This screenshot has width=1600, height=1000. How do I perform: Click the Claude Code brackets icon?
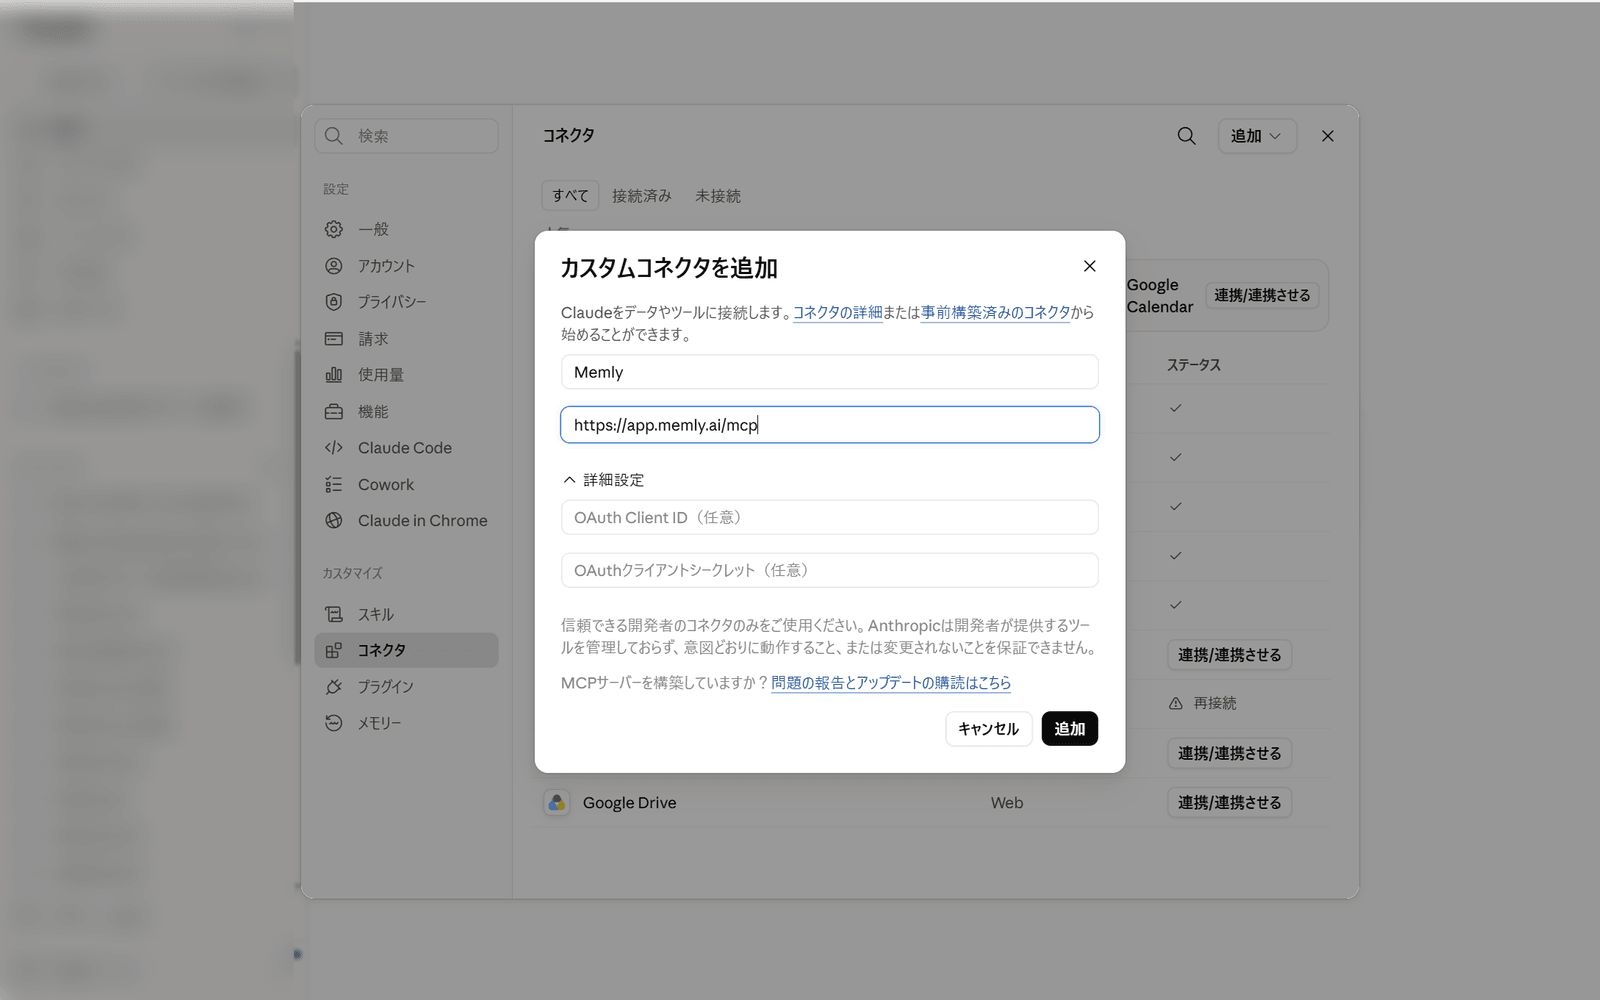[x=334, y=448]
